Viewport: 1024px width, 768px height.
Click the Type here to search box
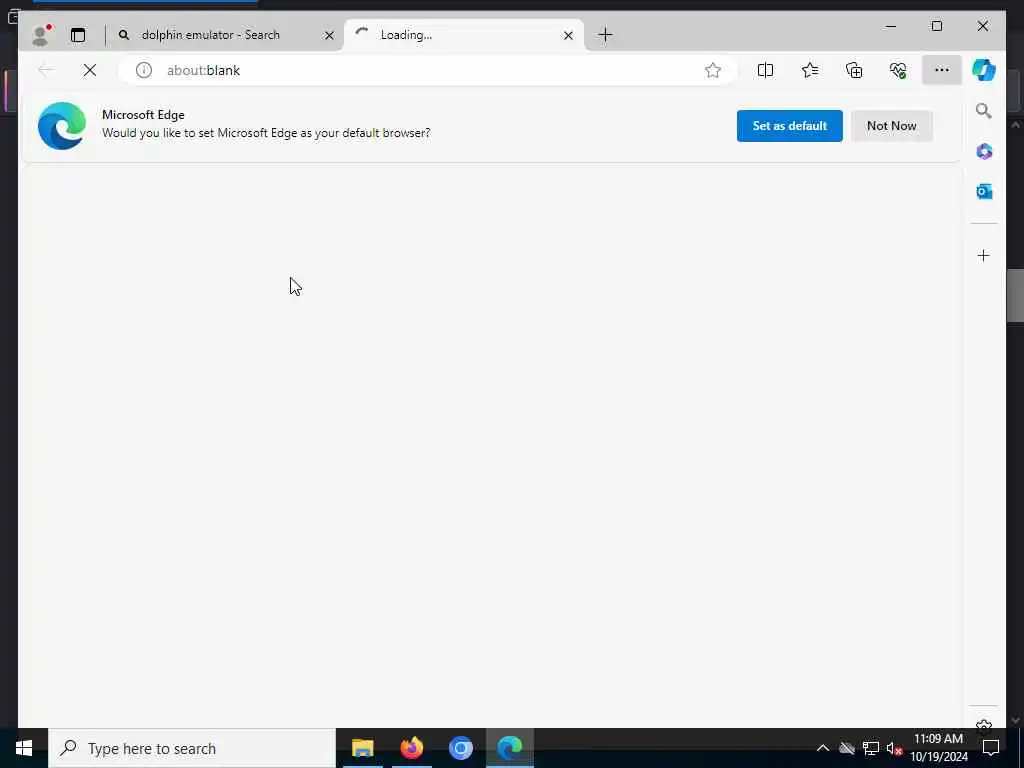[192, 748]
